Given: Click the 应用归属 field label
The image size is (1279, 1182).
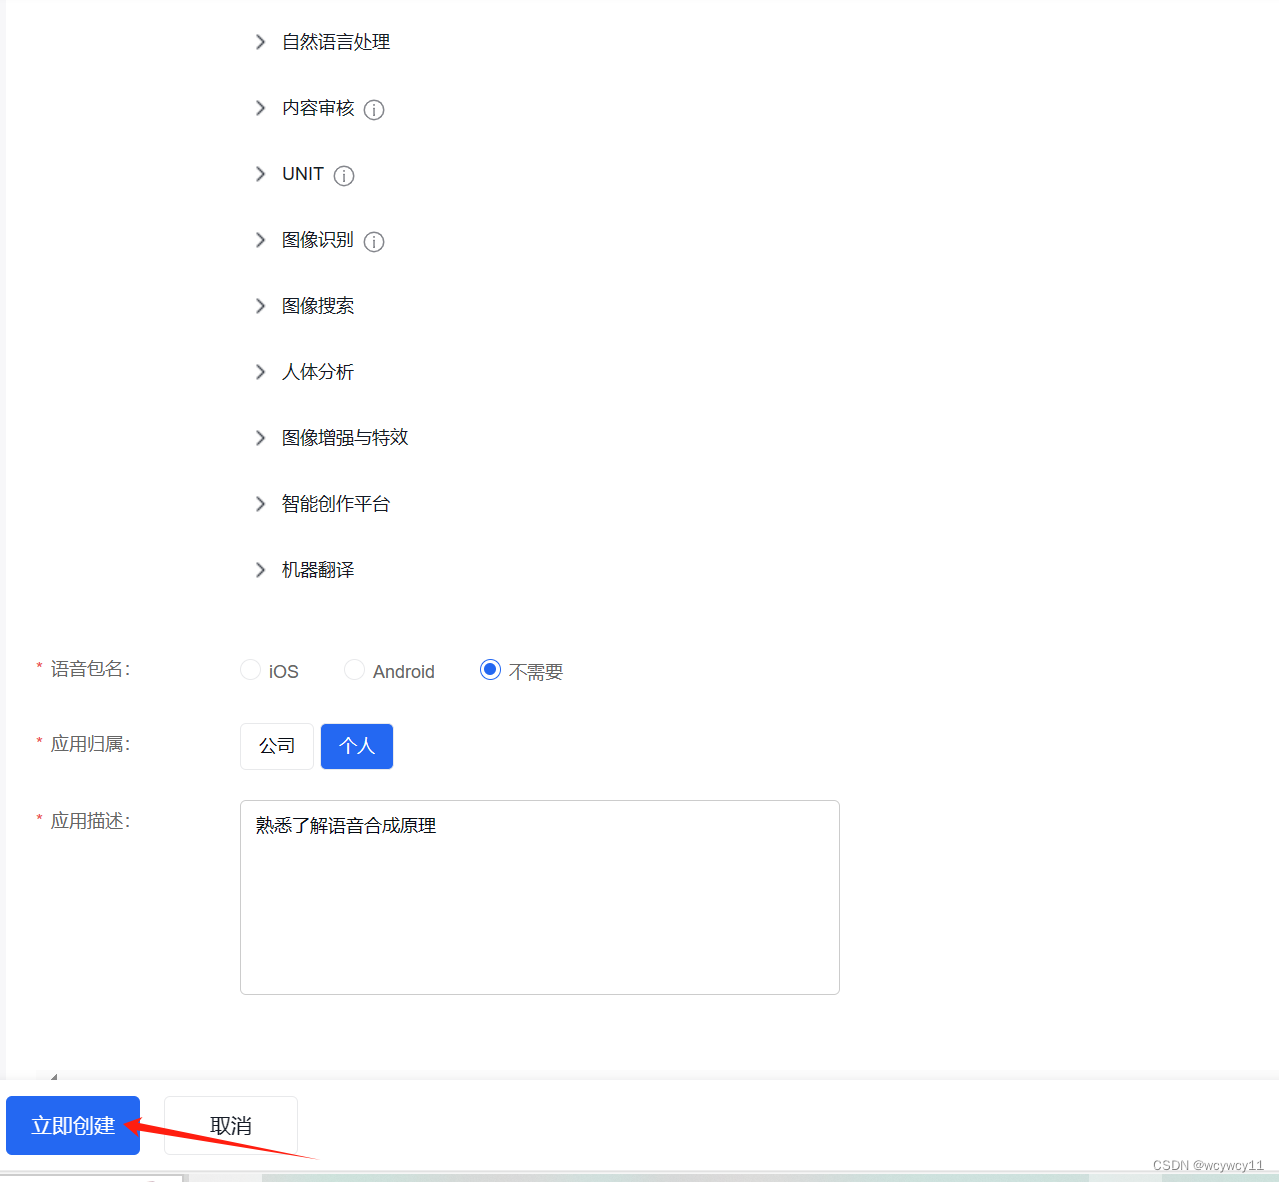Looking at the screenshot, I should point(90,744).
